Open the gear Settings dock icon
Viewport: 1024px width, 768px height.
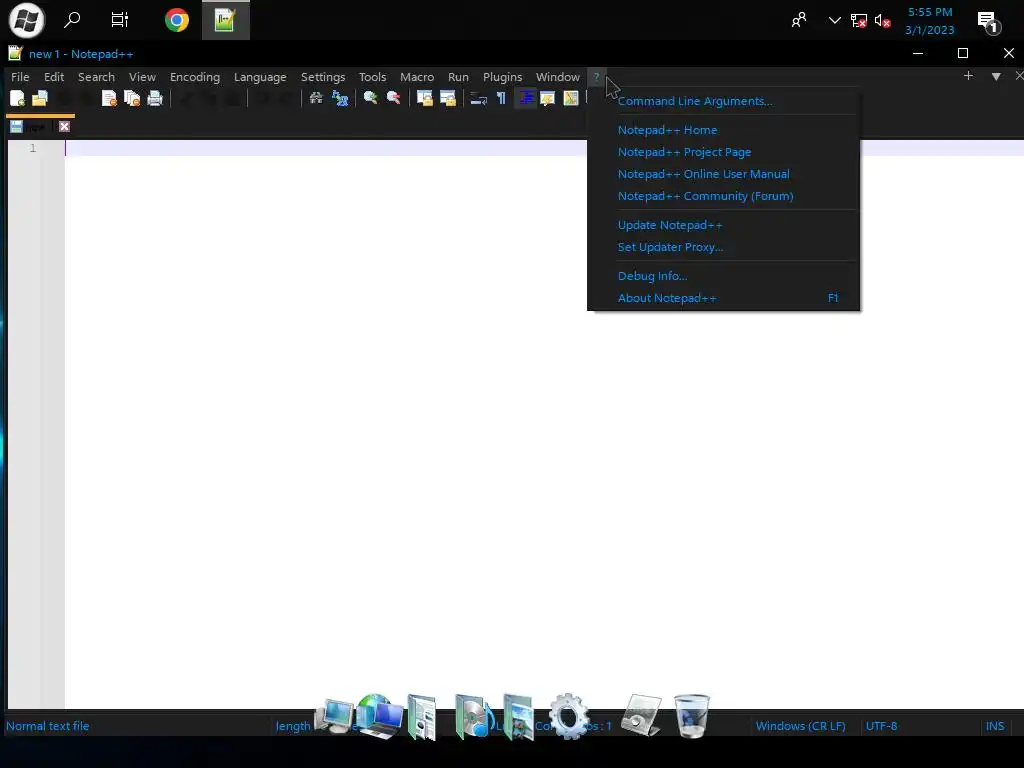pyautogui.click(x=568, y=716)
